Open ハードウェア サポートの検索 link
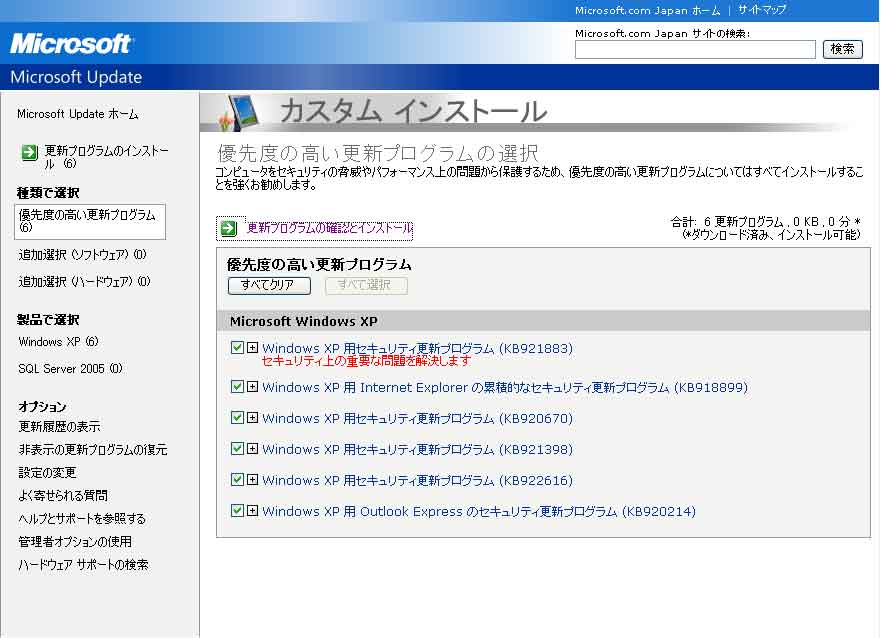 tap(83, 564)
